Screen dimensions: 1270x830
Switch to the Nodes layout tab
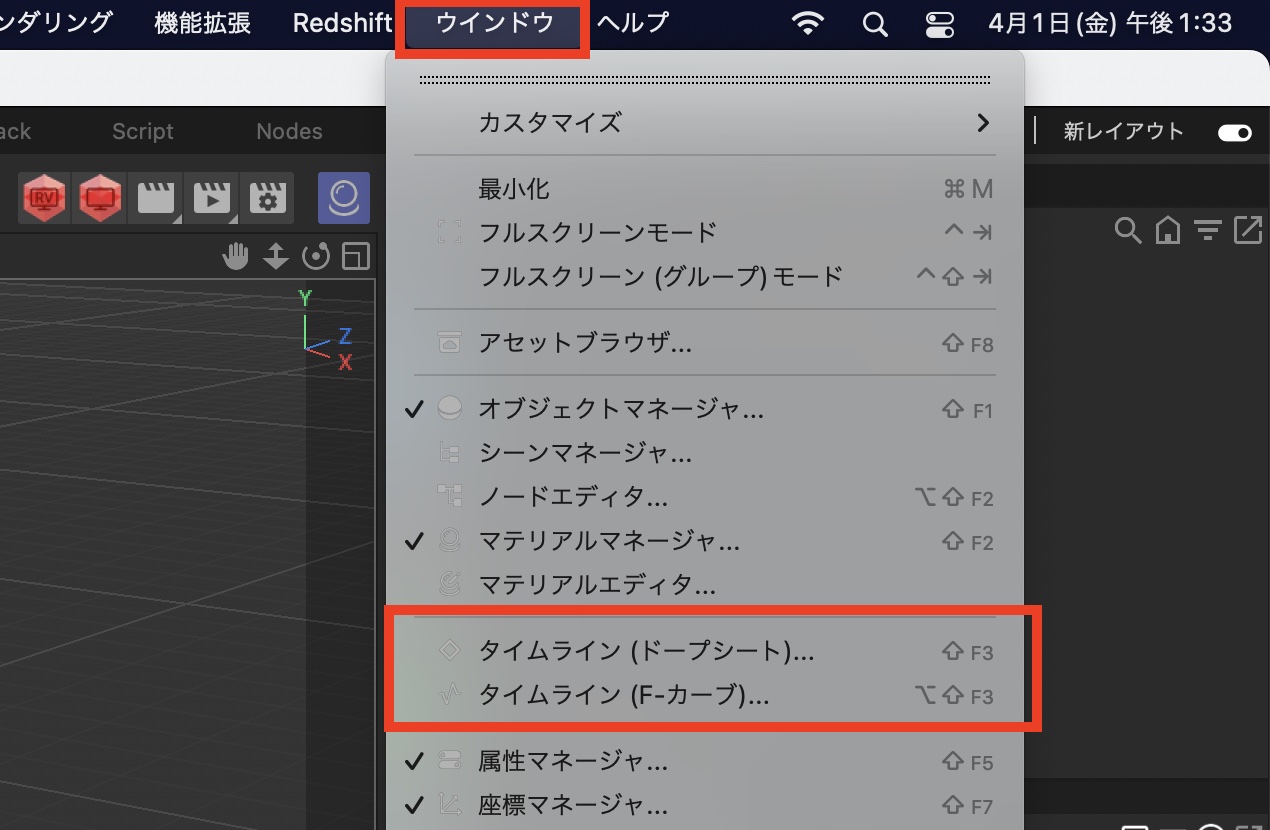pyautogui.click(x=289, y=132)
